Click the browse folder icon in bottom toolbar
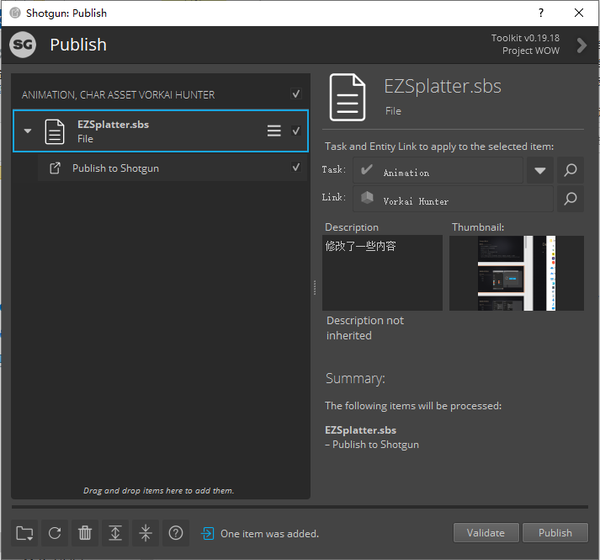Screen dimensions: 600x560 25,533
